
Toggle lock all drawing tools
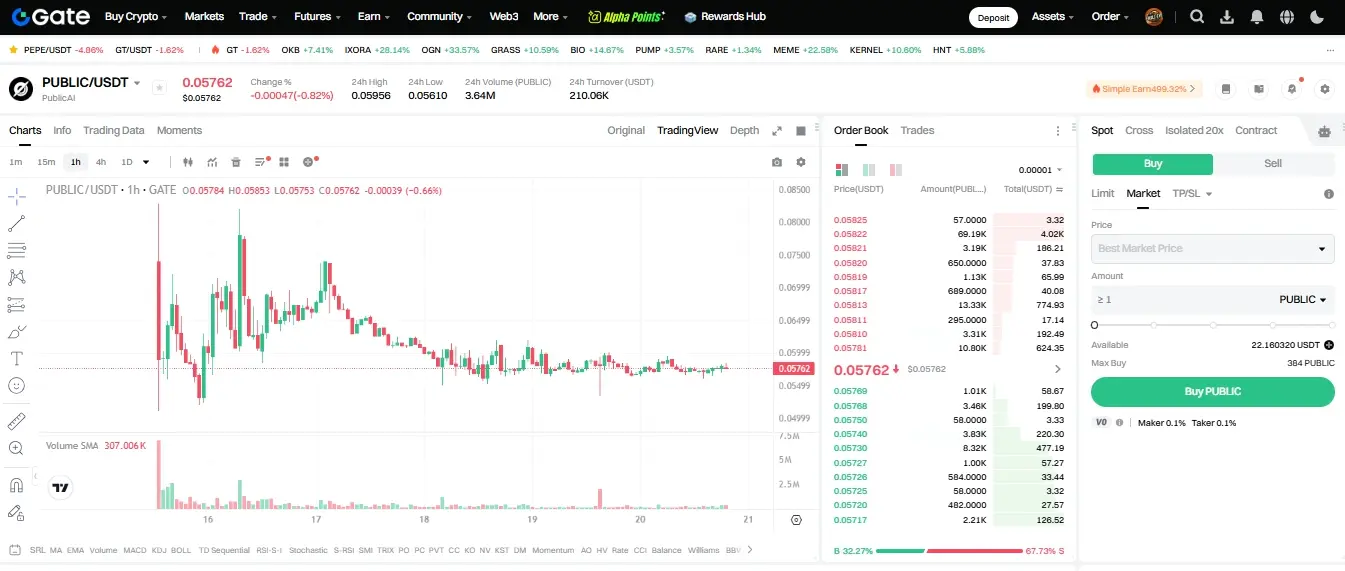click(x=16, y=512)
